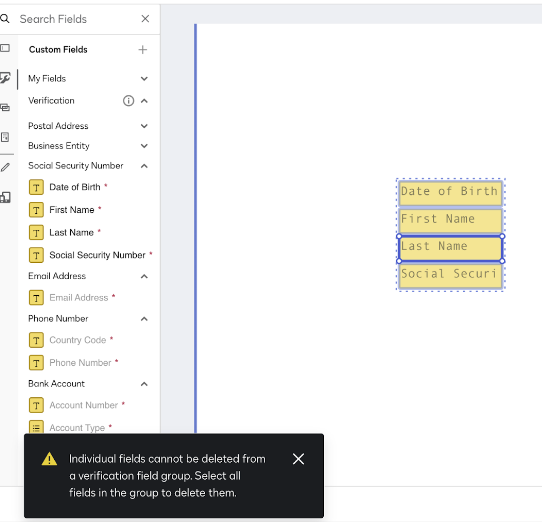Viewport: 542px width, 522px height.
Task: Click First Name field icon in list
Action: 36,210
